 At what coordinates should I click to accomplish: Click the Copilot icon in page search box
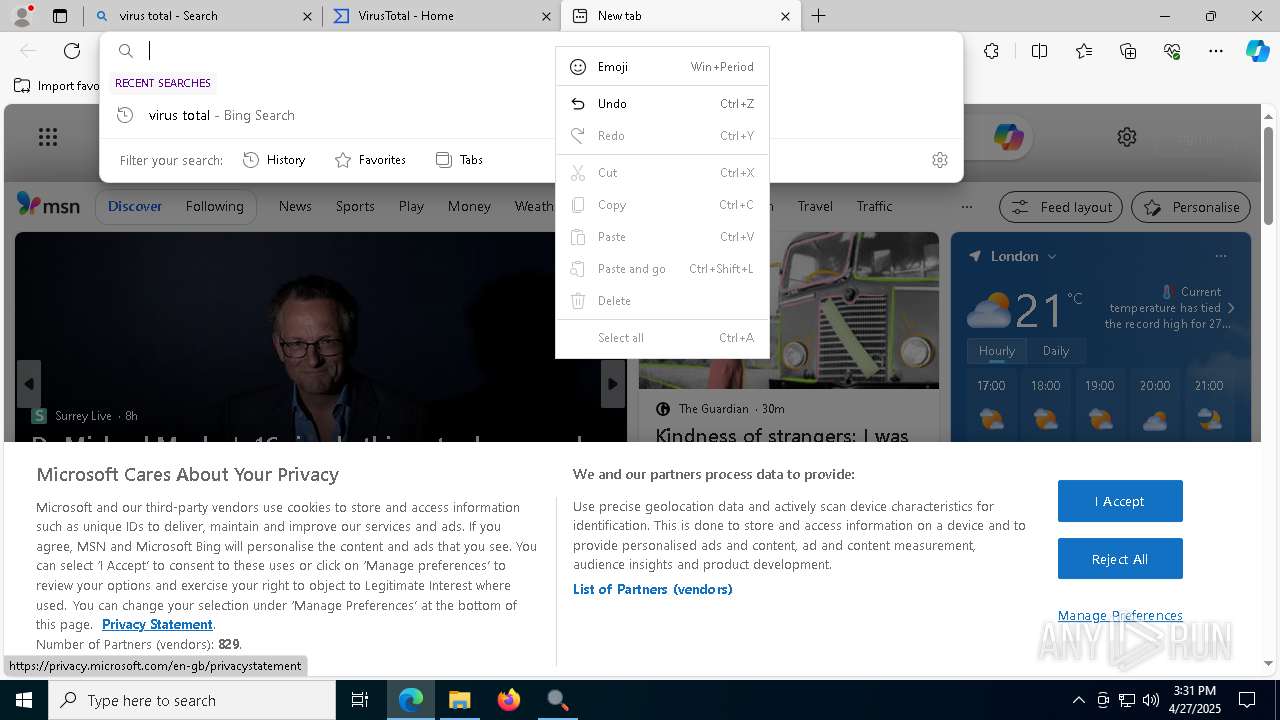tap(1008, 137)
